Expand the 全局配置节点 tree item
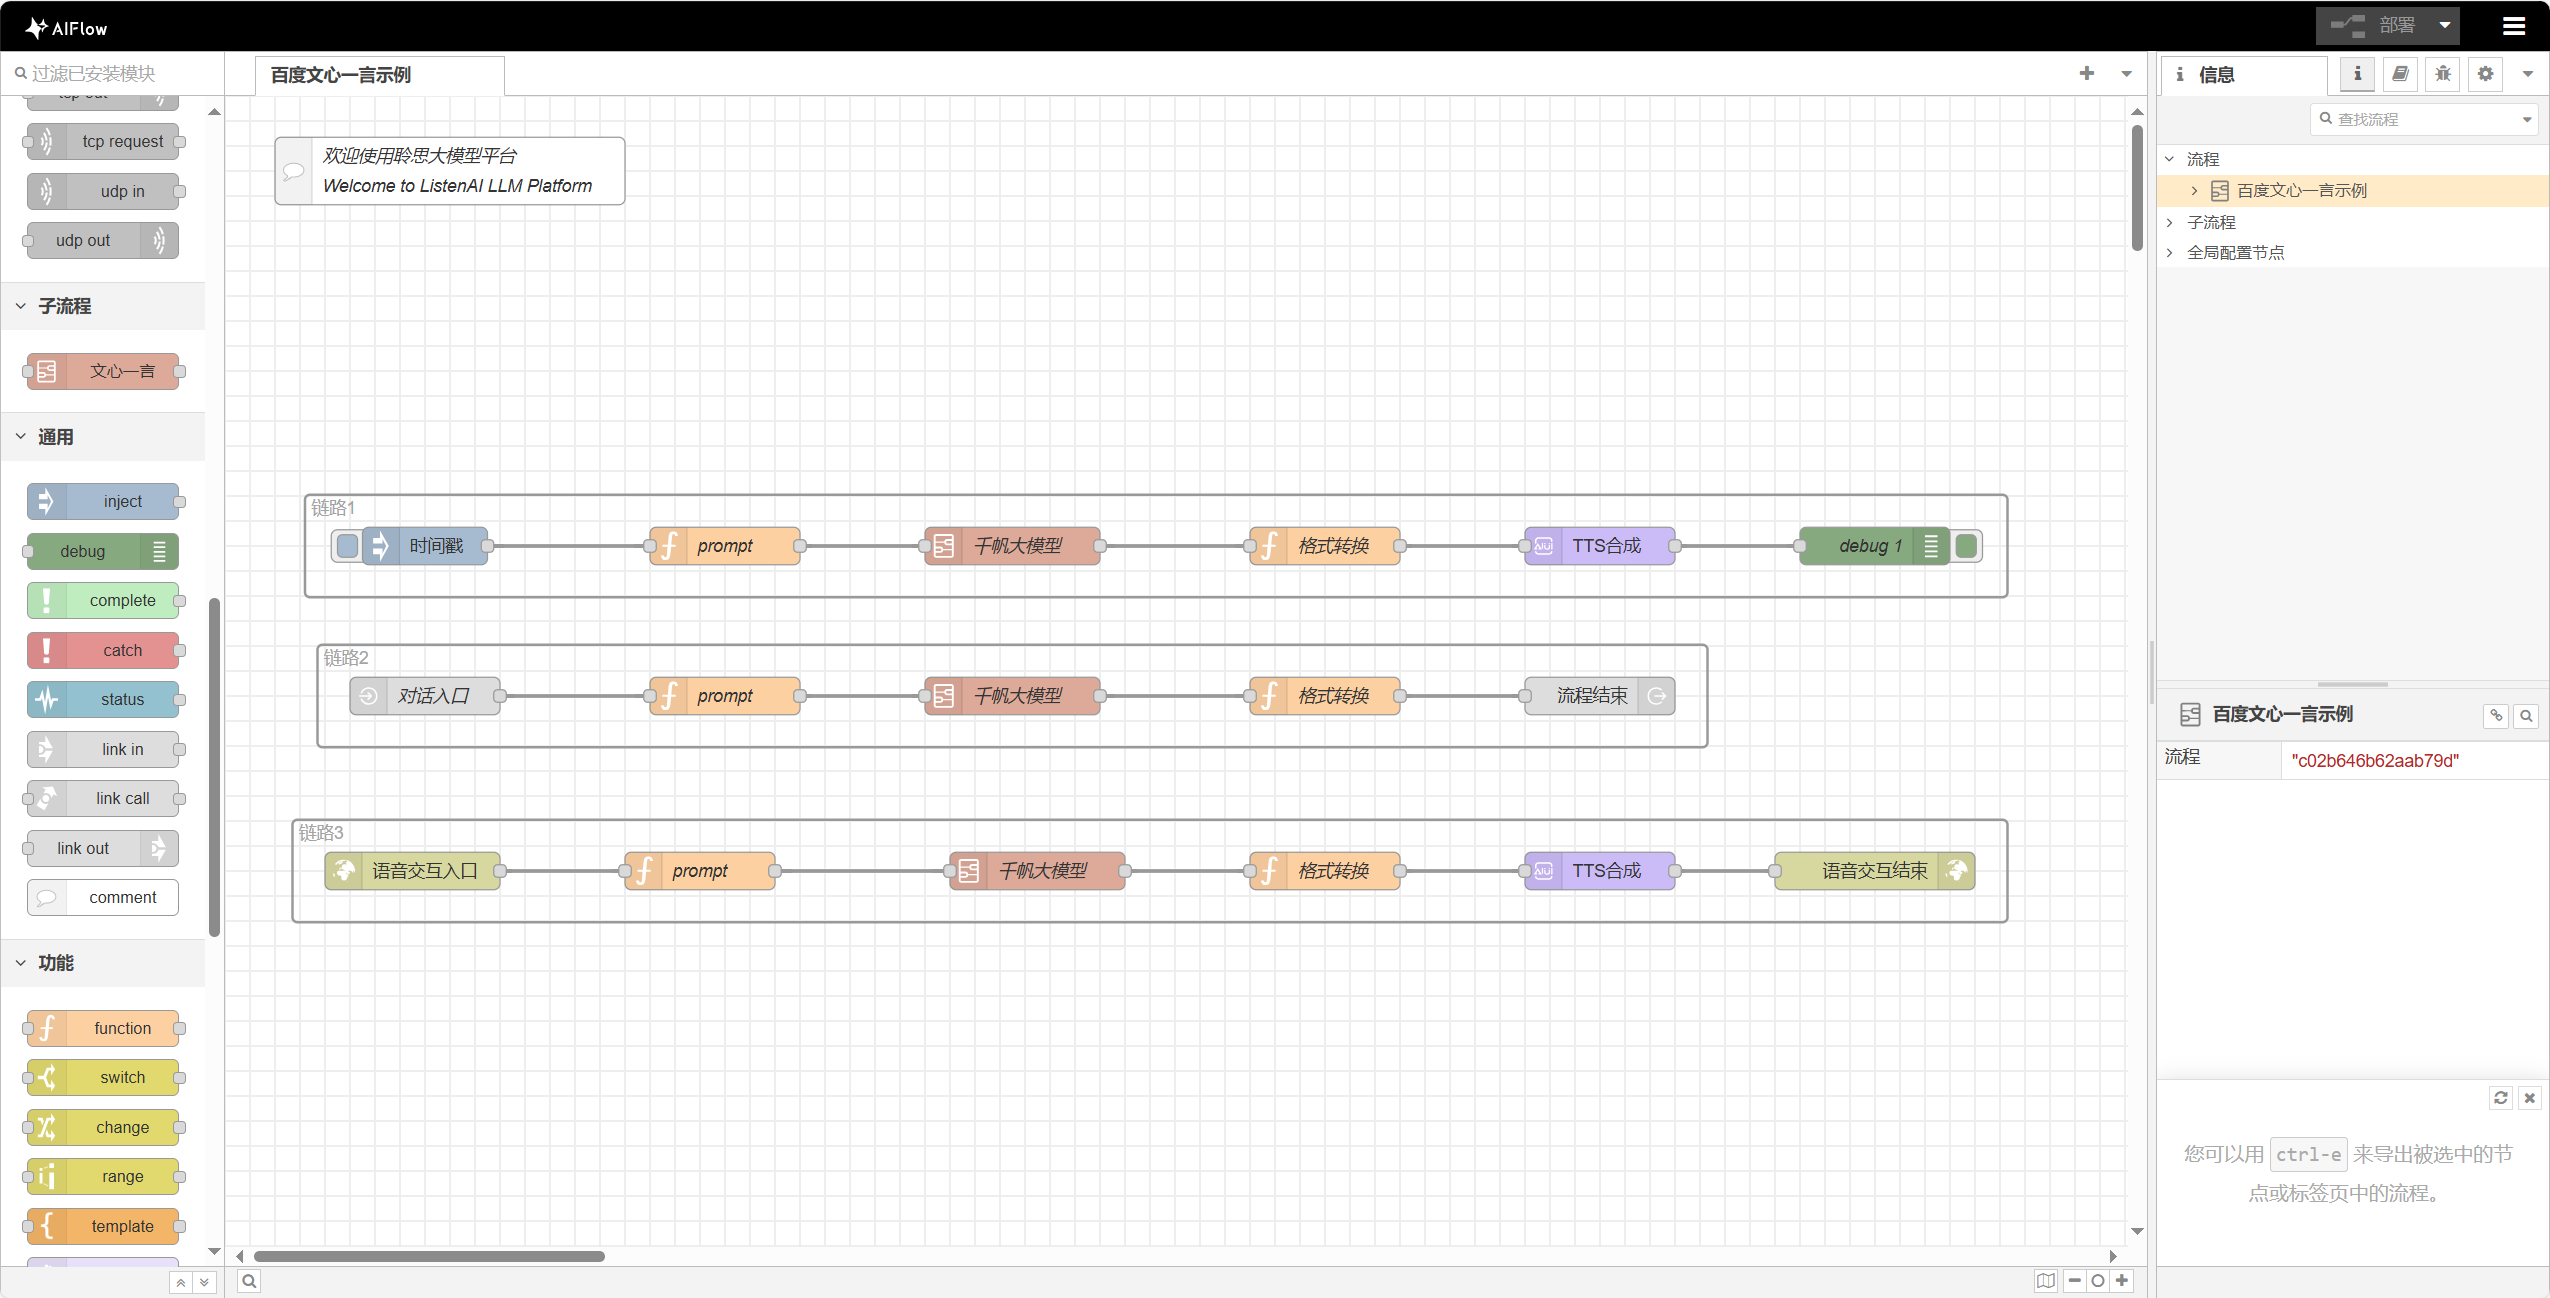This screenshot has width=2550, height=1298. click(x=2169, y=252)
